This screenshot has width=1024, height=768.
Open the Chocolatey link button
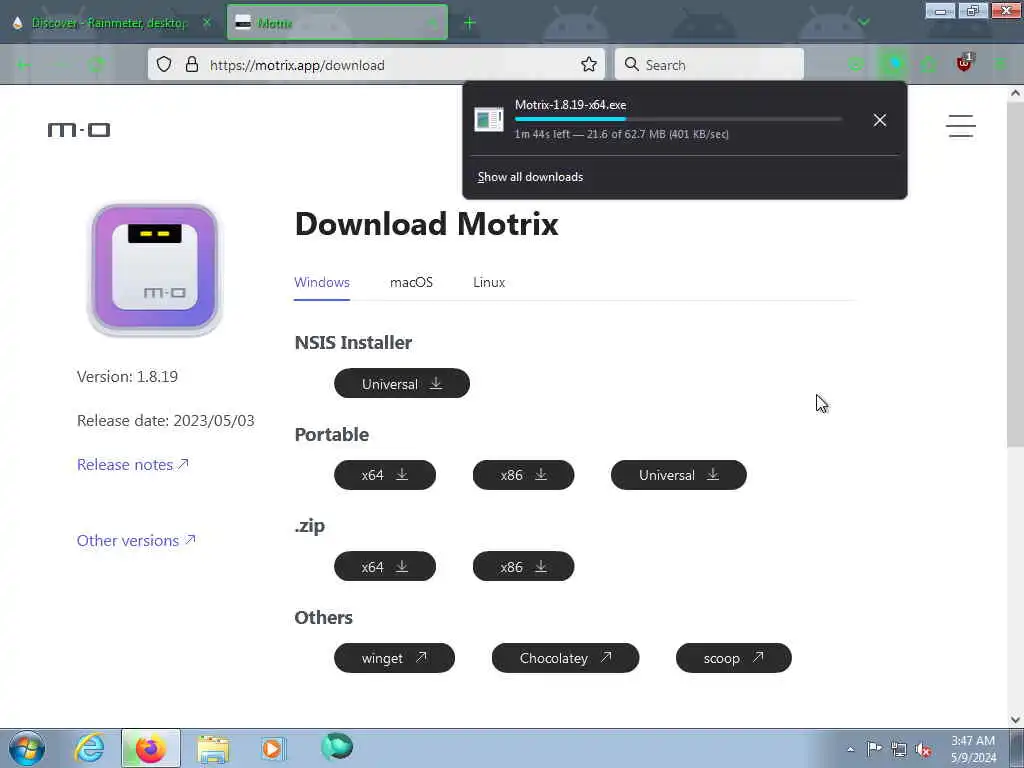click(566, 658)
